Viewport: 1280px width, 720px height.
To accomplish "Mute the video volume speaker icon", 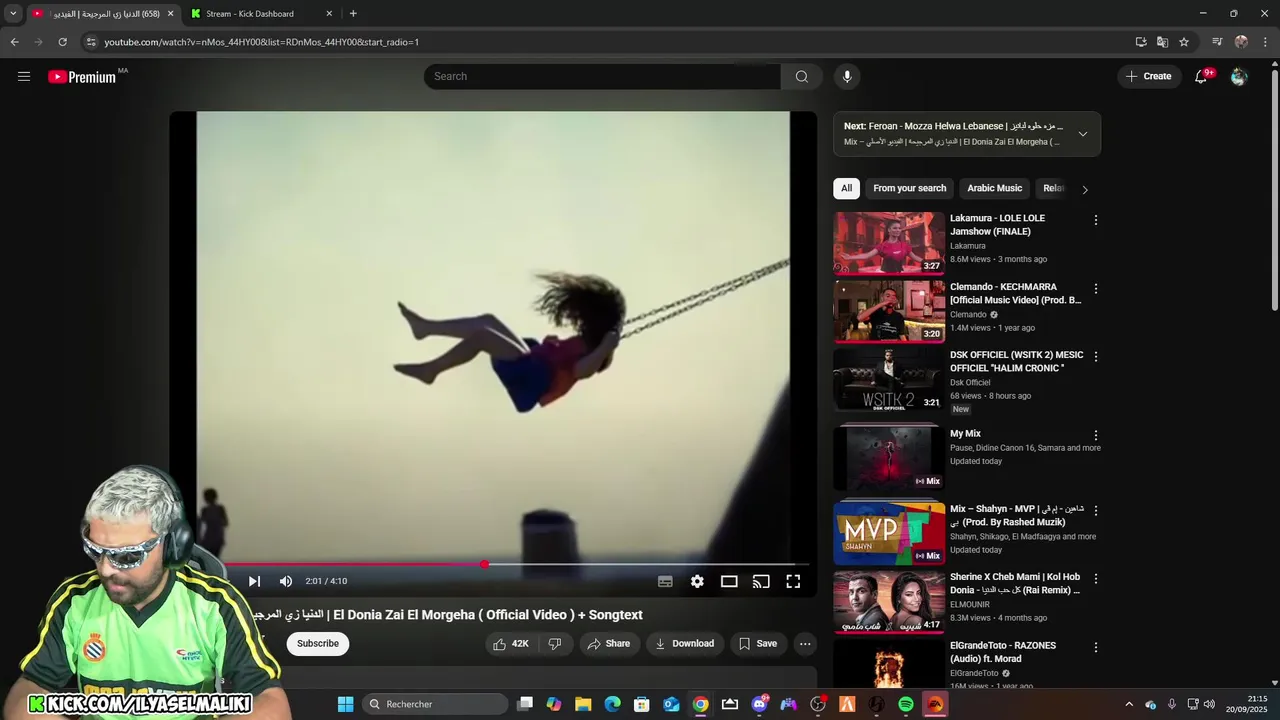I will [286, 581].
